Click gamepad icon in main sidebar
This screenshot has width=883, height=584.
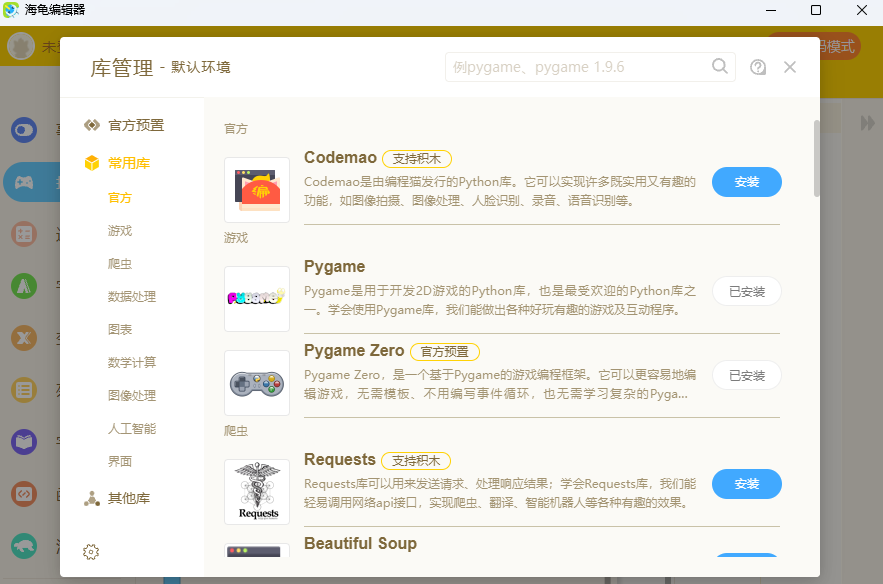pos(24,182)
